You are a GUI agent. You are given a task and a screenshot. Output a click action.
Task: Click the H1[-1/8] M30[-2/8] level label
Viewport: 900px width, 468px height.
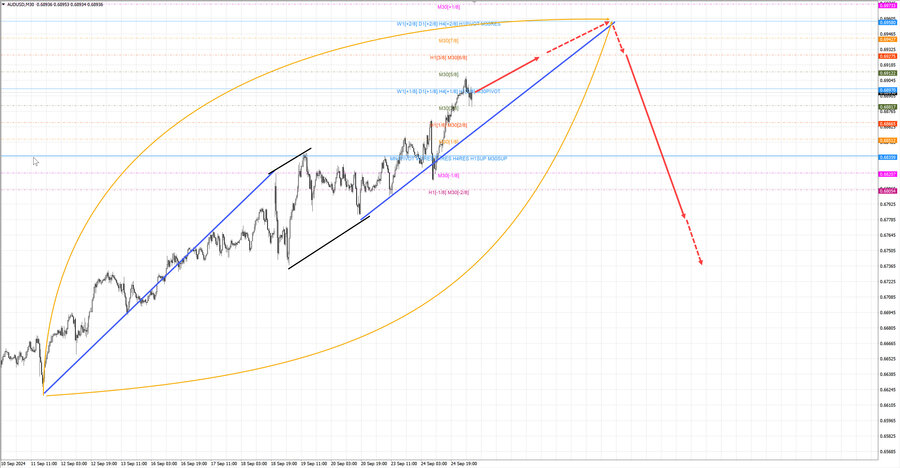click(x=448, y=192)
